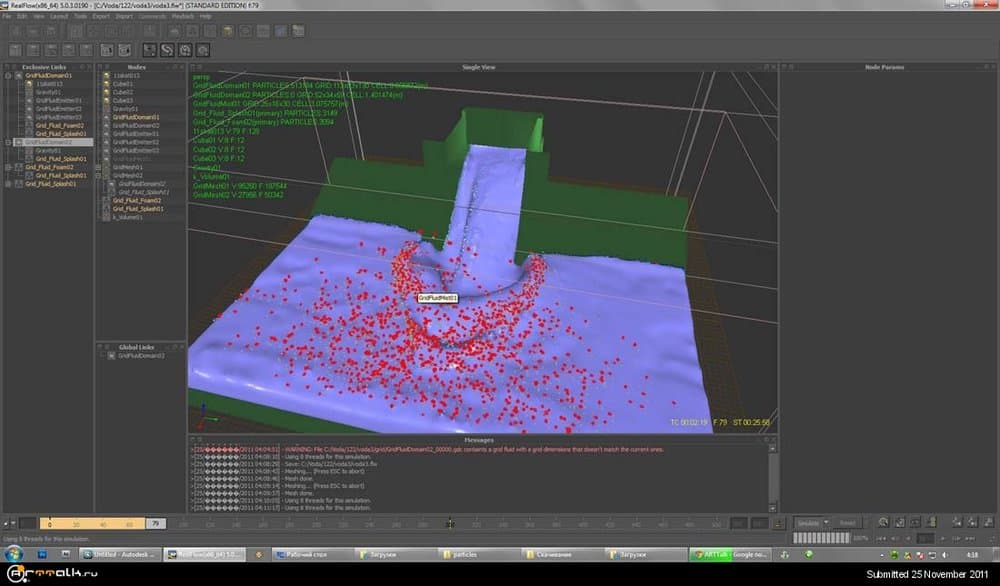The image size is (1000, 586).
Task: Open the File menu
Action: (x=9, y=17)
